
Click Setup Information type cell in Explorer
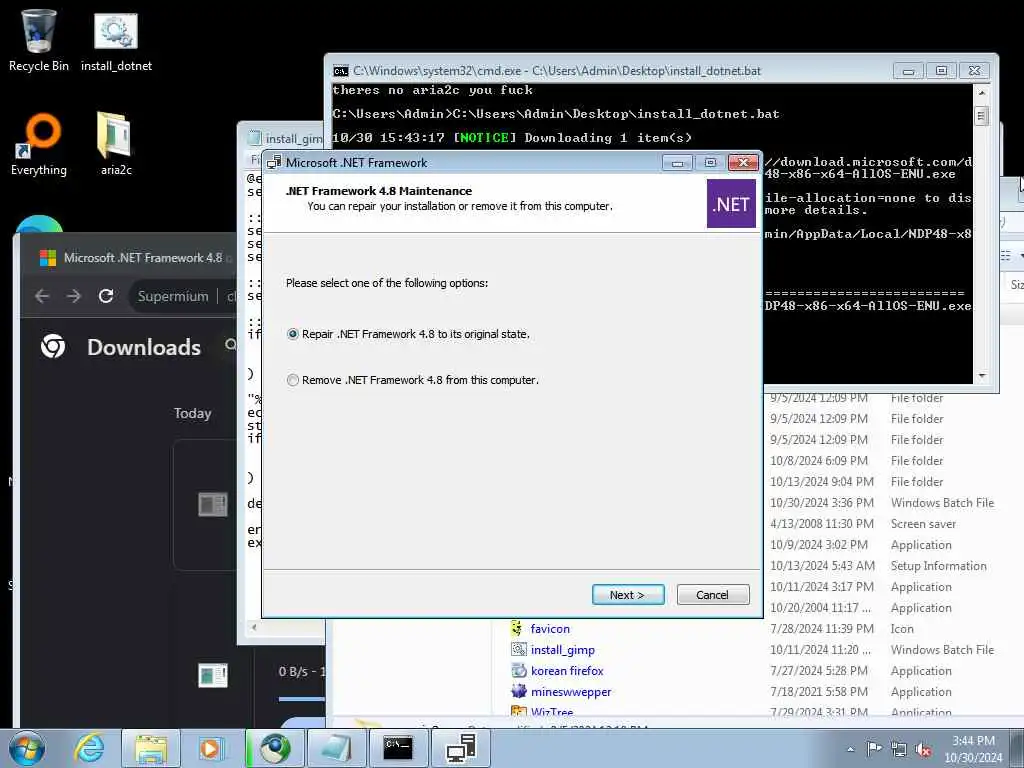(938, 566)
